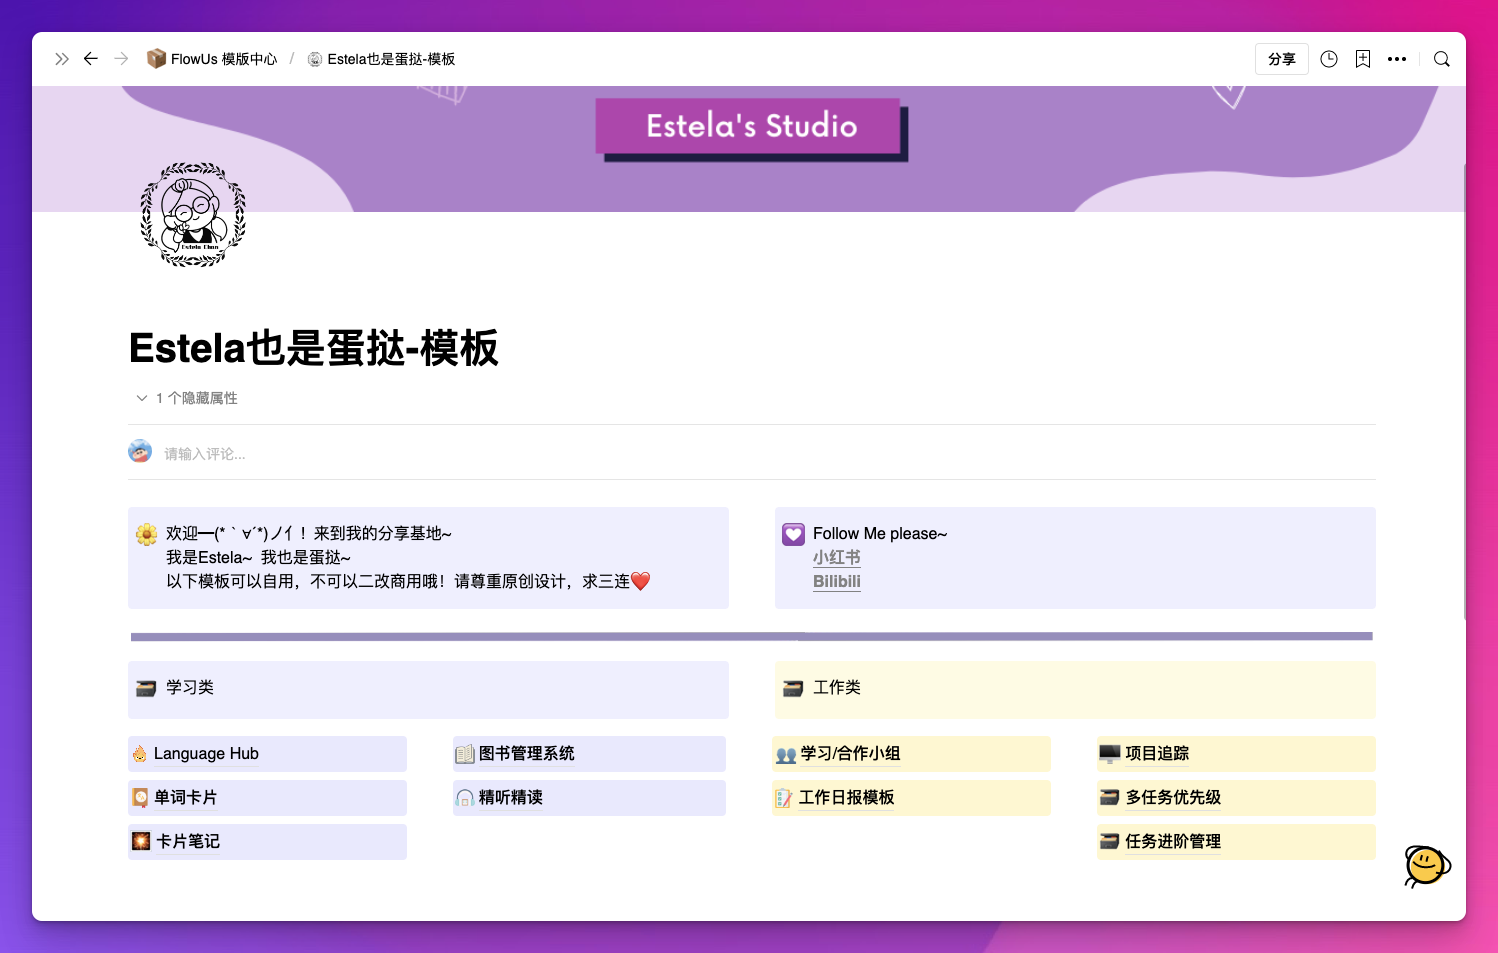Click the floating chick helper icon
The width and height of the screenshot is (1498, 953).
[x=1427, y=866]
